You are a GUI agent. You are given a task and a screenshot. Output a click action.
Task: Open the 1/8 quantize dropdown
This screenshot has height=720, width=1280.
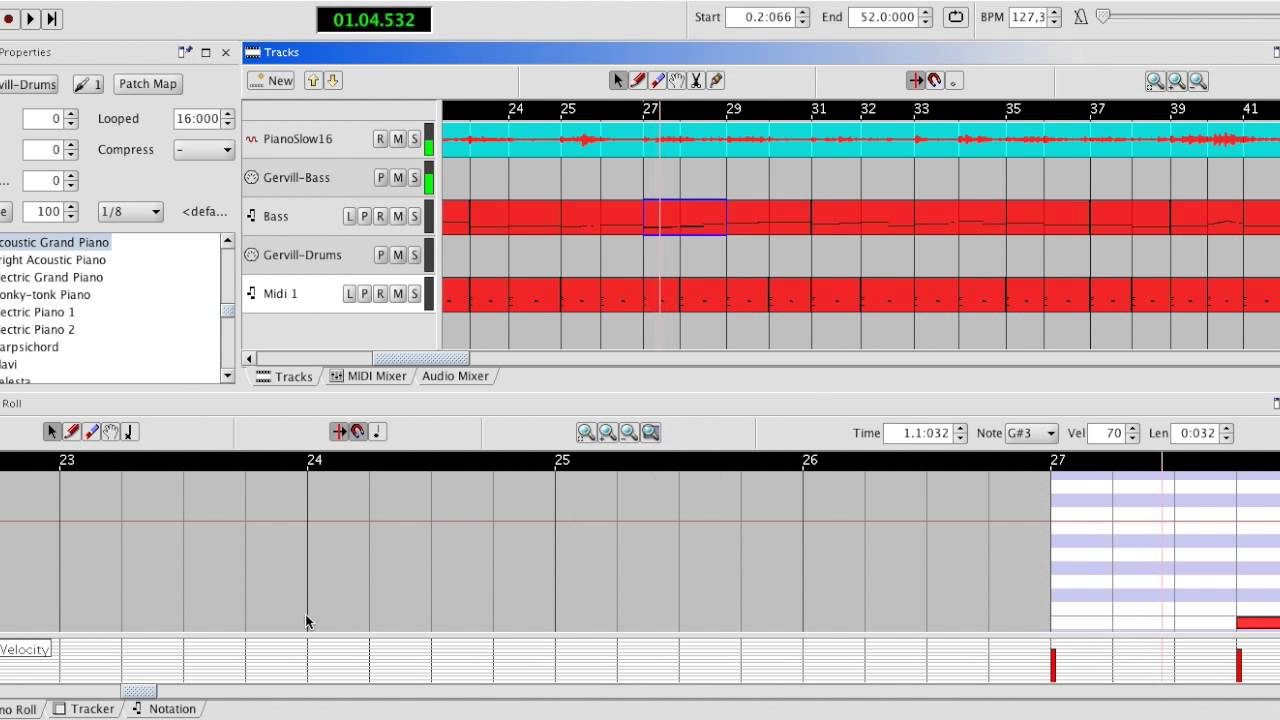point(131,212)
